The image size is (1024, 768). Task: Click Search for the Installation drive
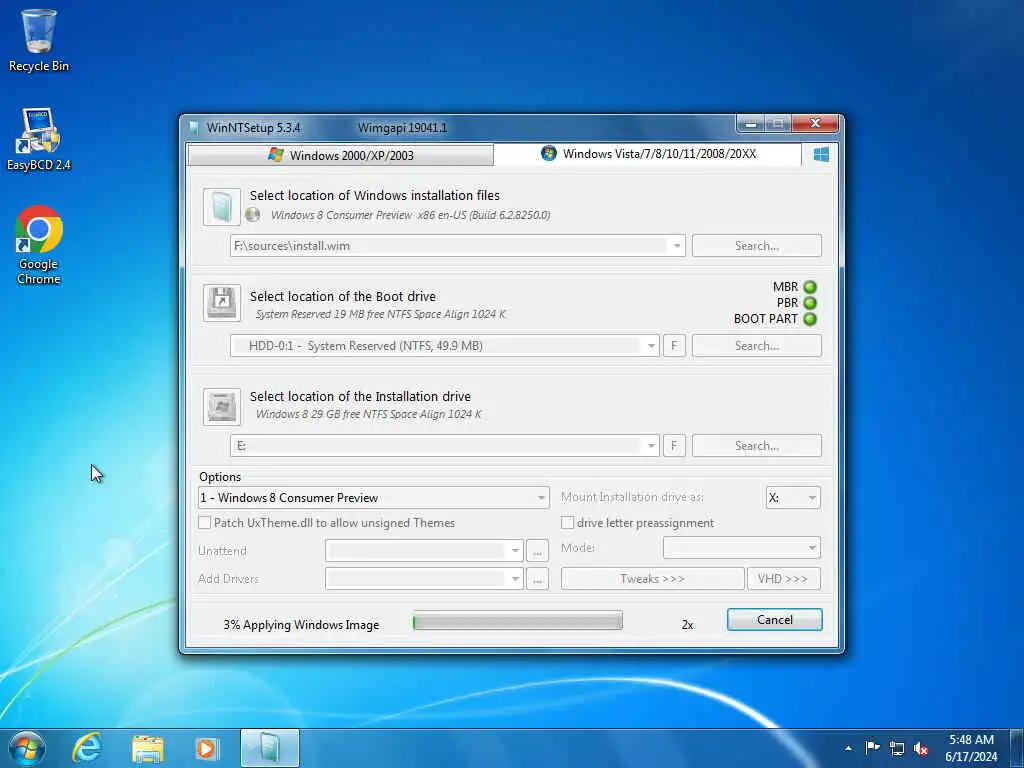click(757, 446)
